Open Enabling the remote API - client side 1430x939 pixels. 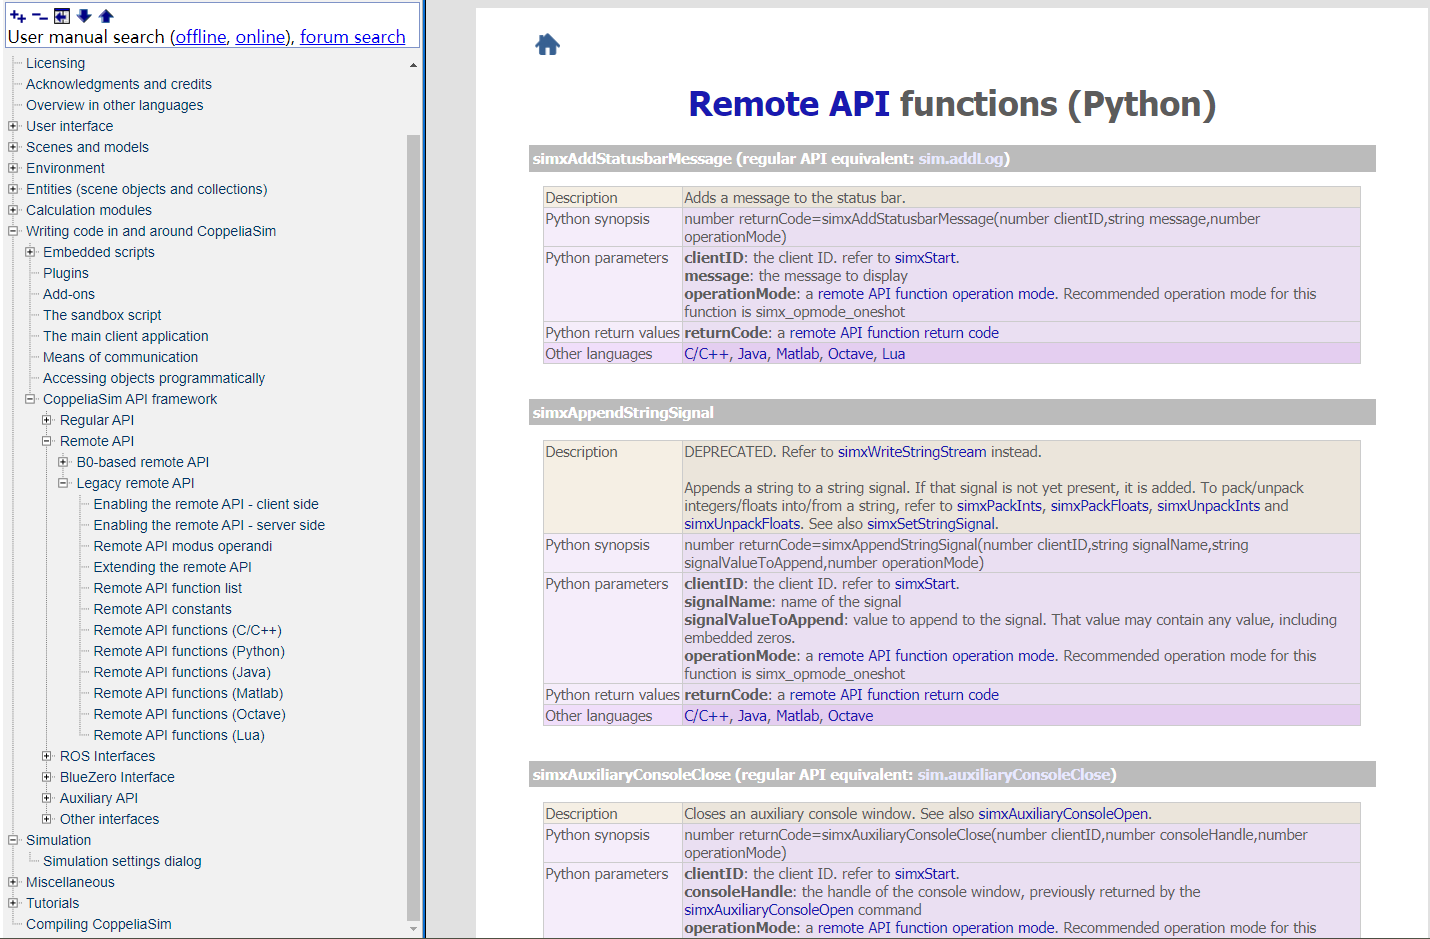click(x=206, y=504)
